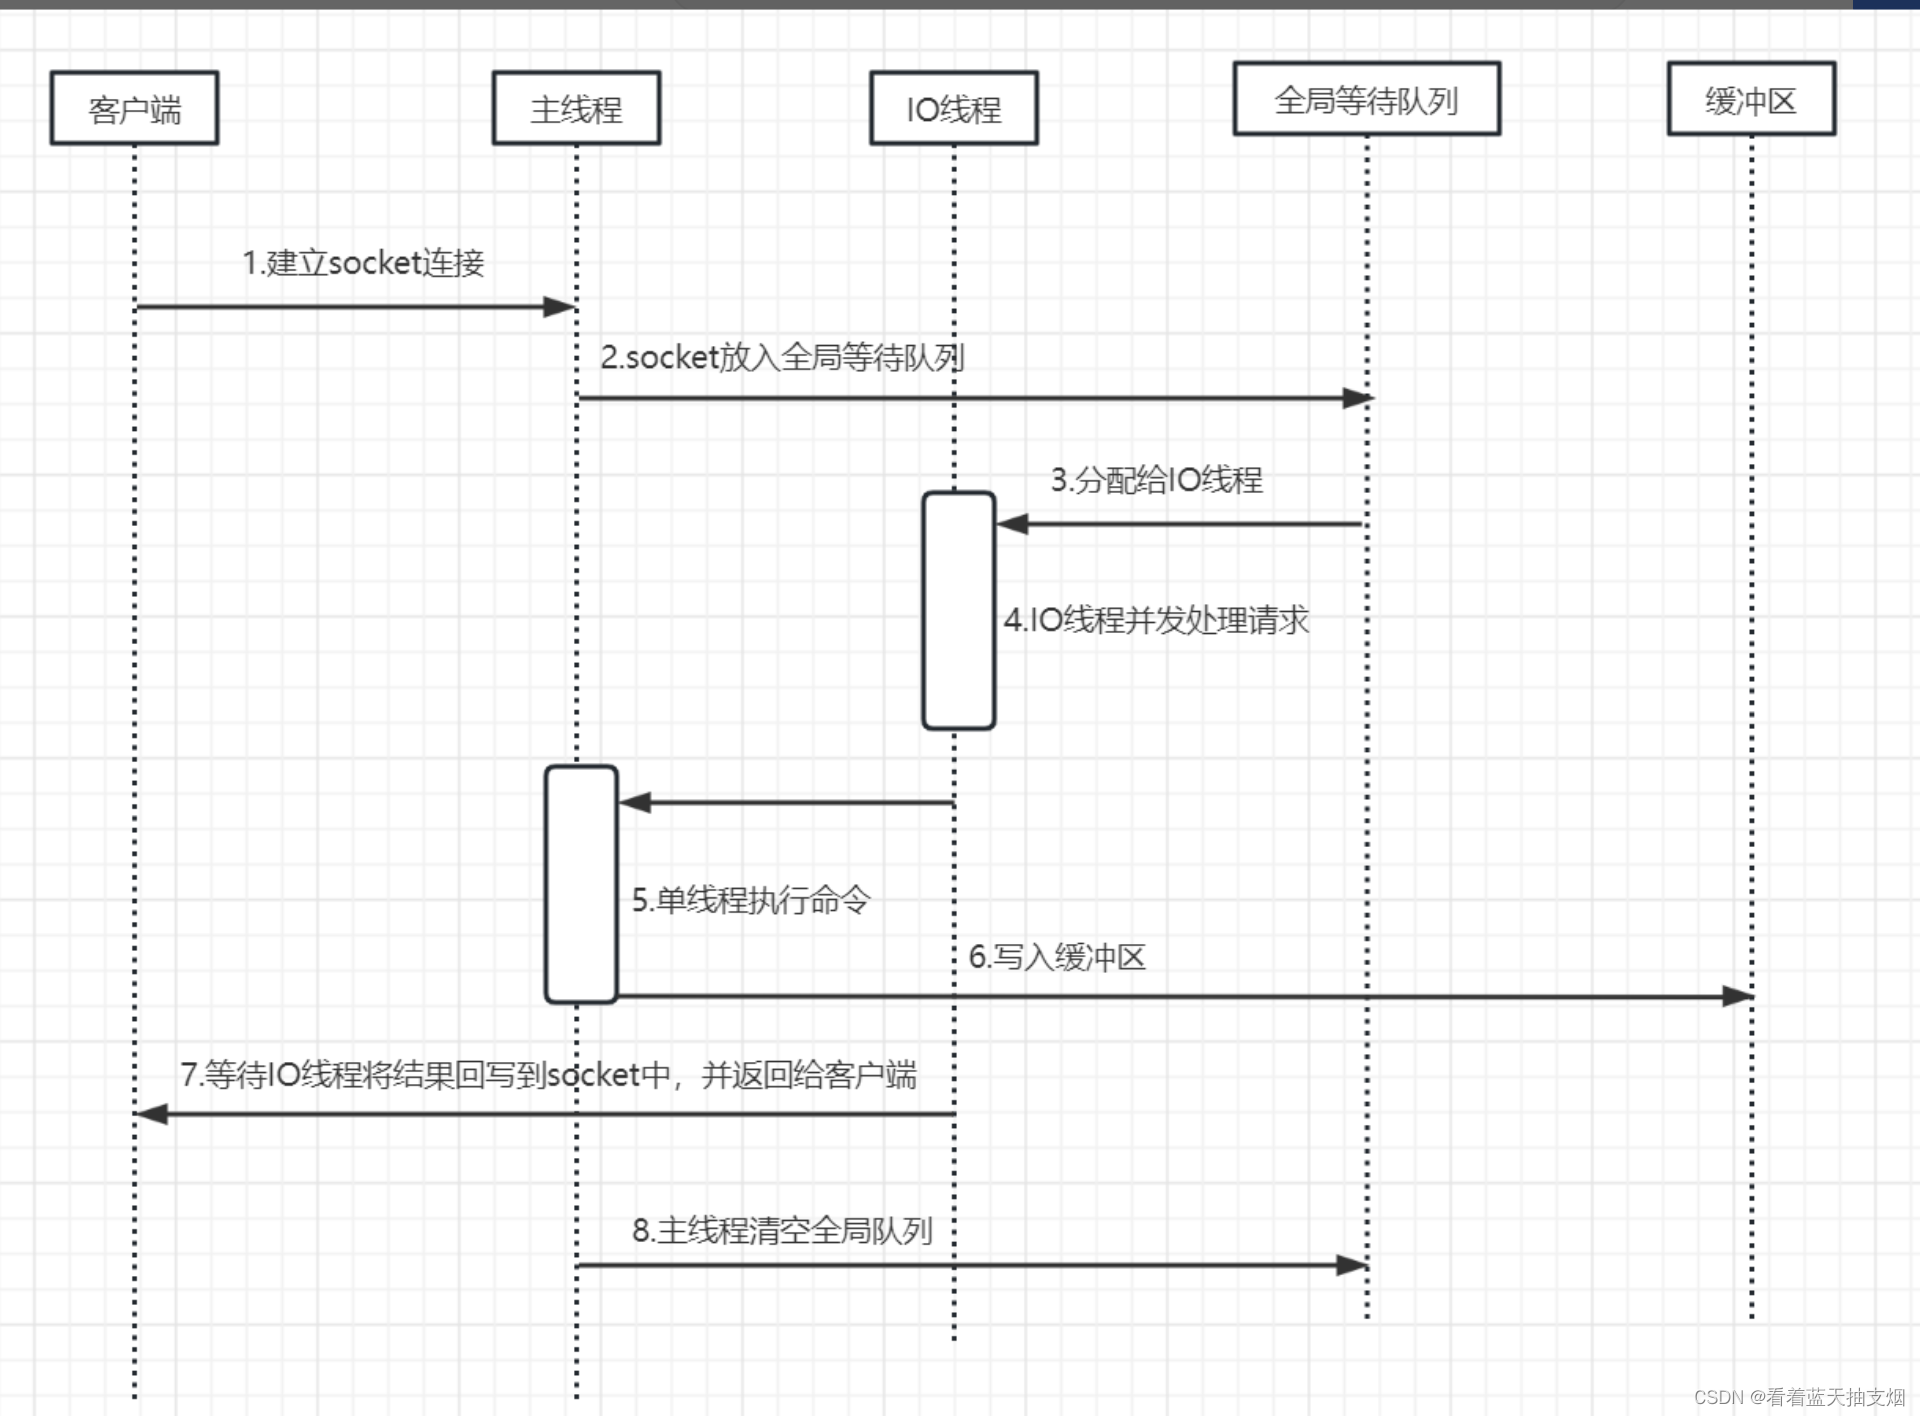This screenshot has height=1416, width=1920.
Task: Select the 客户端 lifeline box
Action: click(134, 108)
